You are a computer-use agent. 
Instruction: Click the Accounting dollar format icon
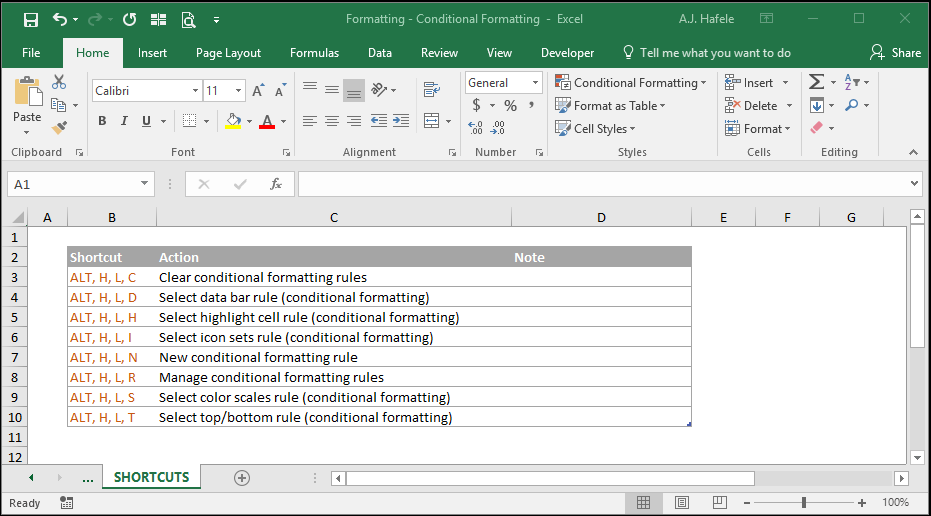point(476,106)
